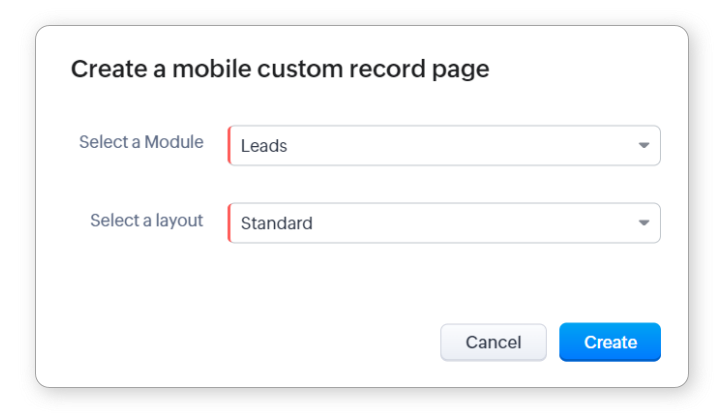Dismiss the dialog using Cancel

coord(493,342)
